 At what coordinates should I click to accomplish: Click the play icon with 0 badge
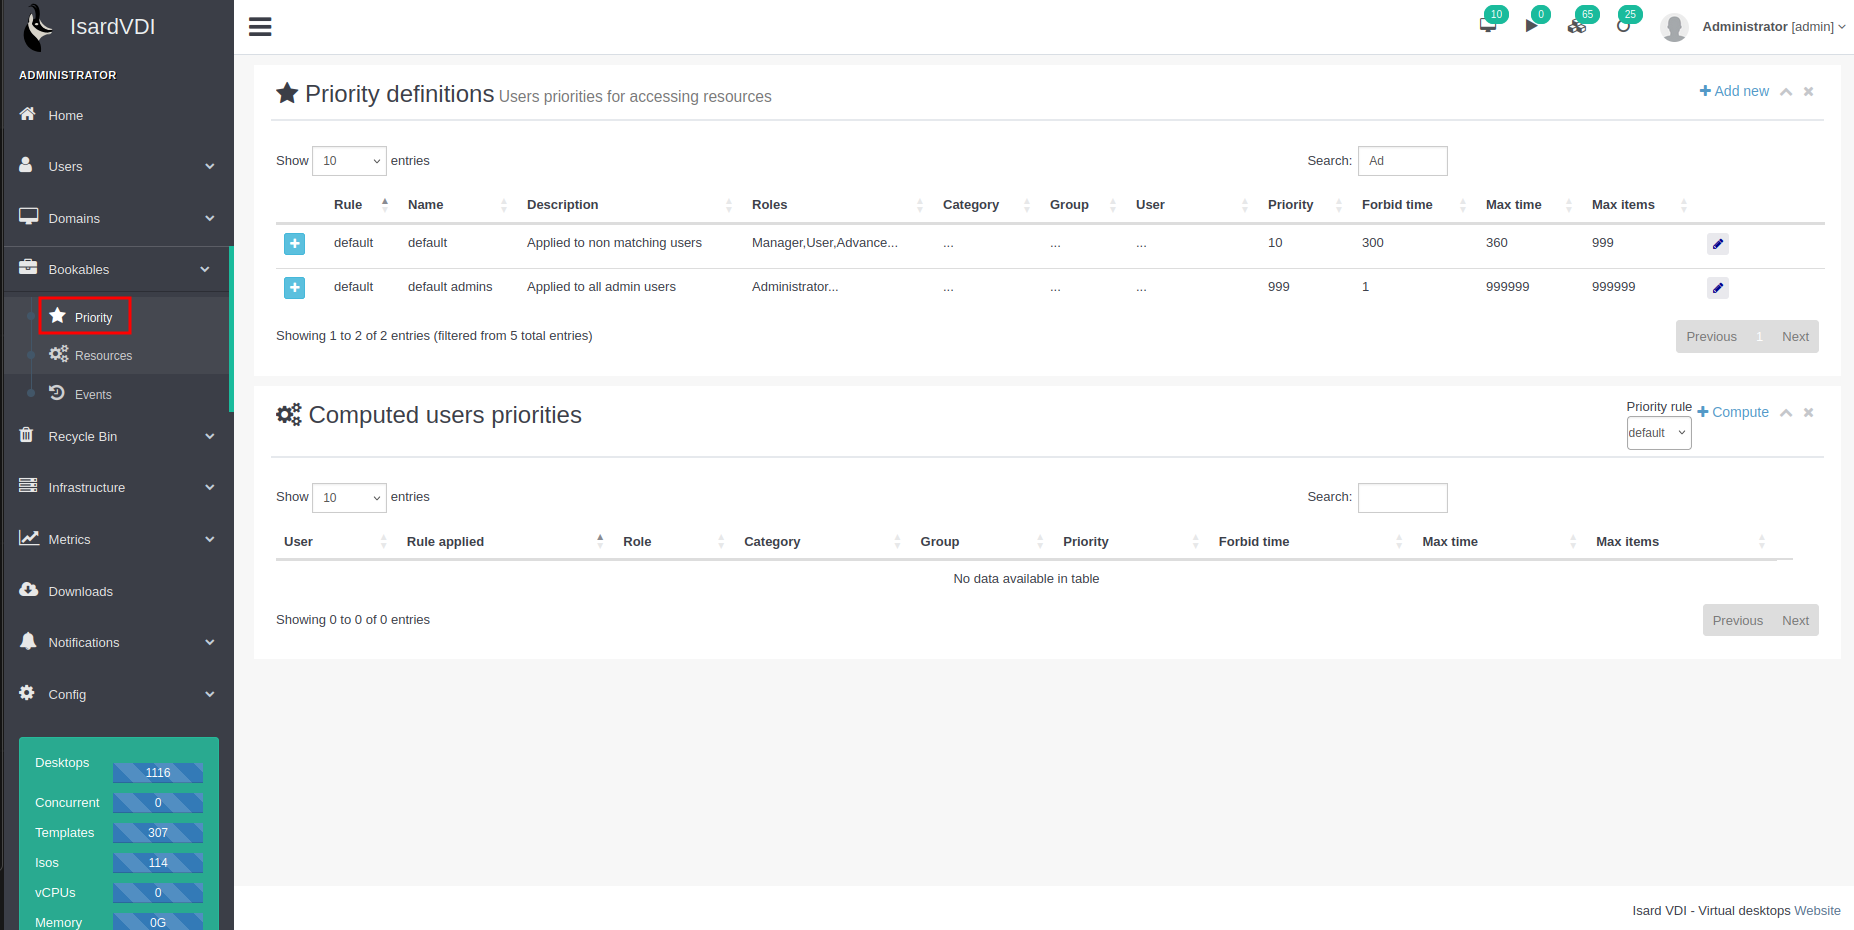point(1532,25)
